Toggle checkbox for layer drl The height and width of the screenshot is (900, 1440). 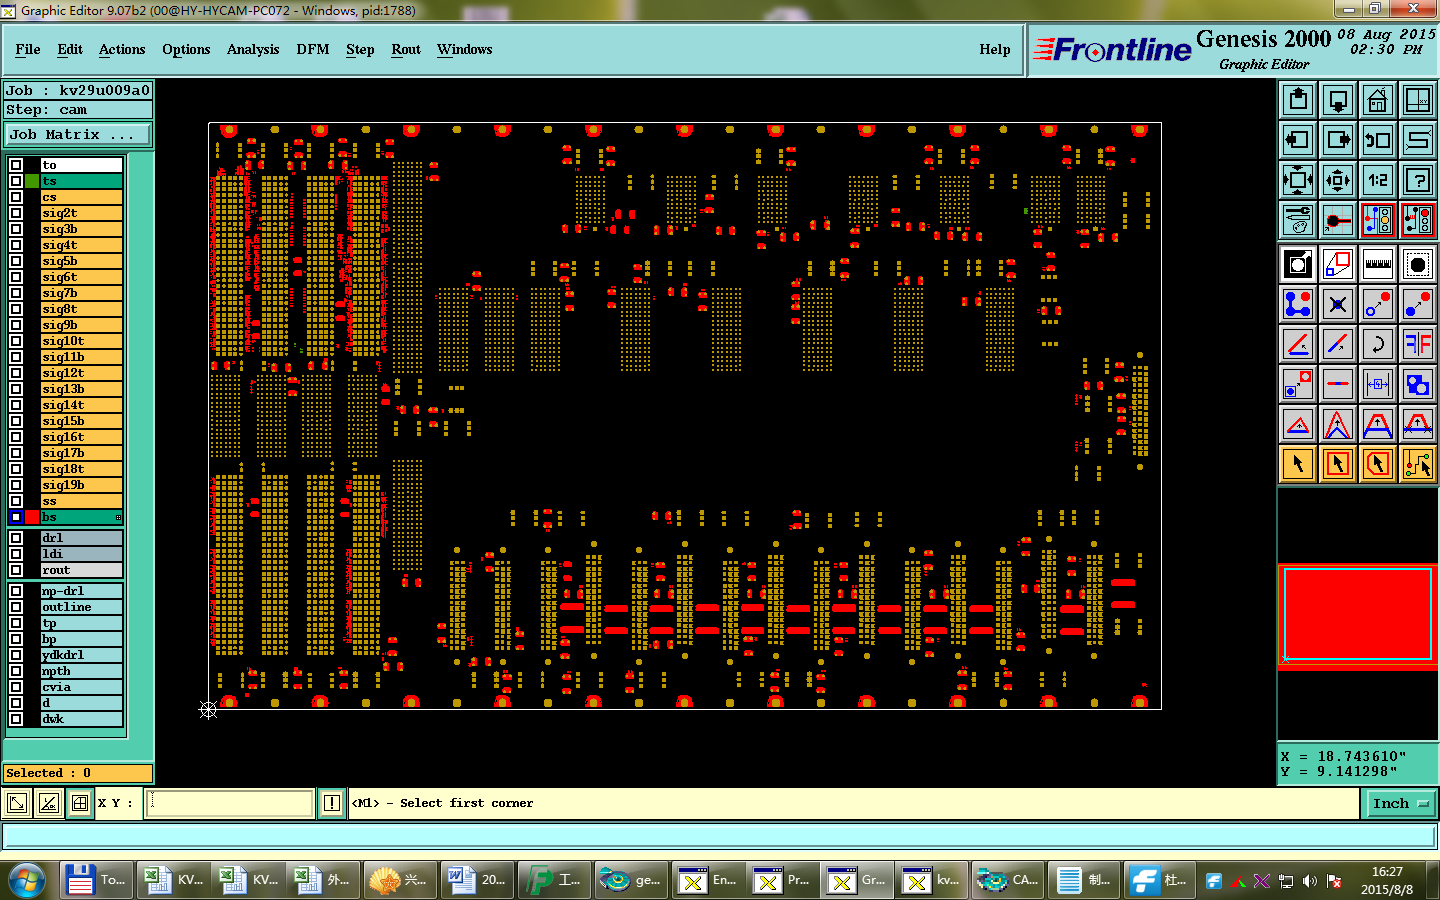tap(16, 538)
